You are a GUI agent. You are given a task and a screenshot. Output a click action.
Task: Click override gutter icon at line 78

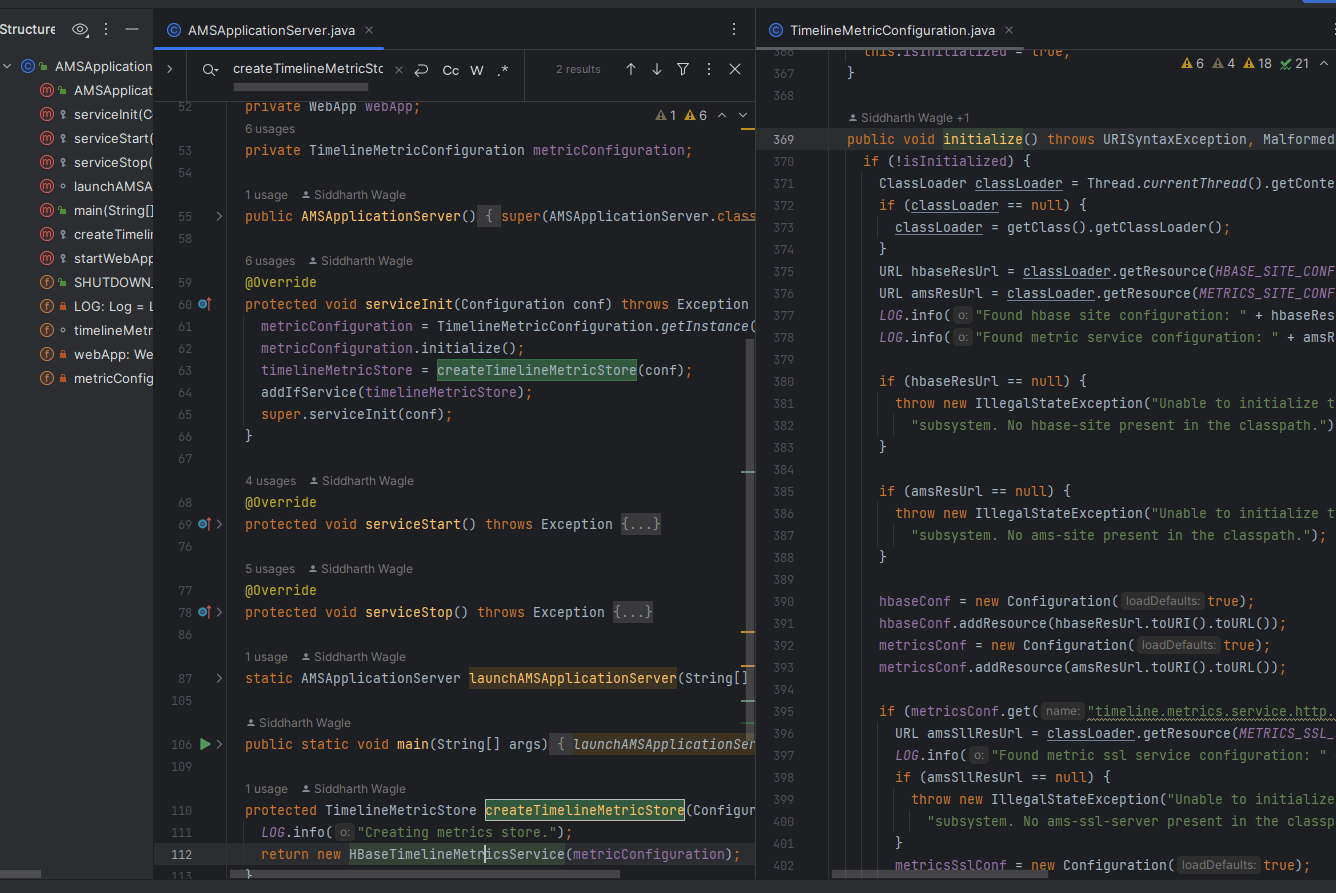(204, 612)
